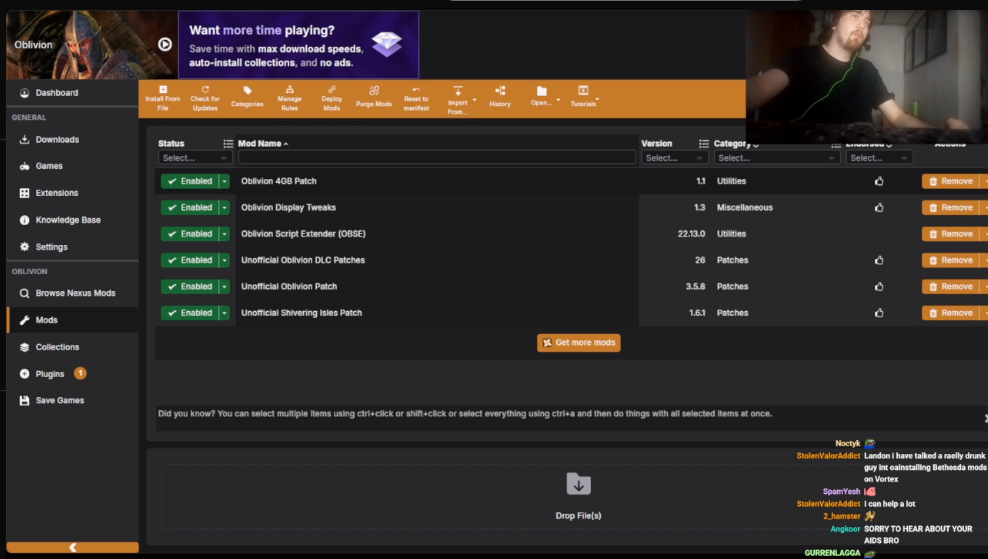Endorse Unofficial Oblivion DLC Patches thumbs-up
988x559 pixels.
tap(879, 260)
